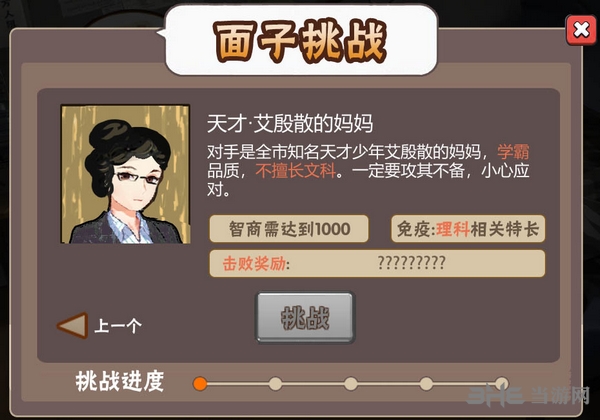Select the fifth and last progress dot

501,383
